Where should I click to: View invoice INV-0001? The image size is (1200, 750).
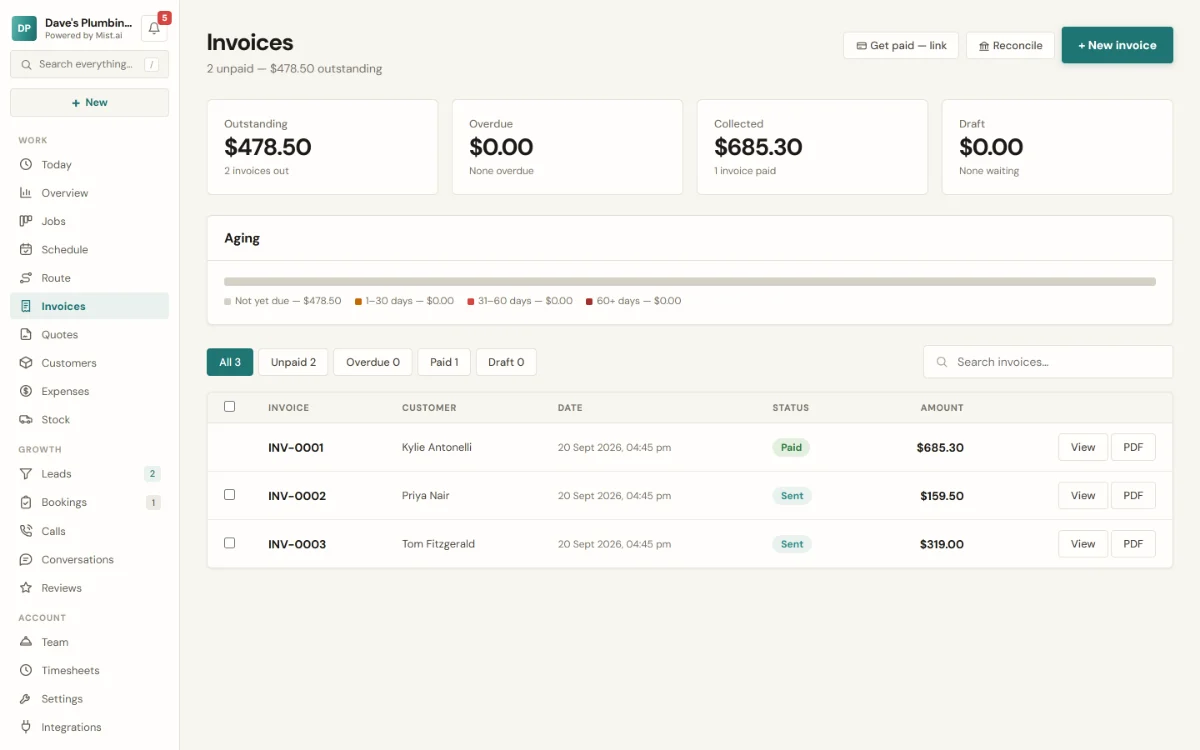(x=1083, y=447)
